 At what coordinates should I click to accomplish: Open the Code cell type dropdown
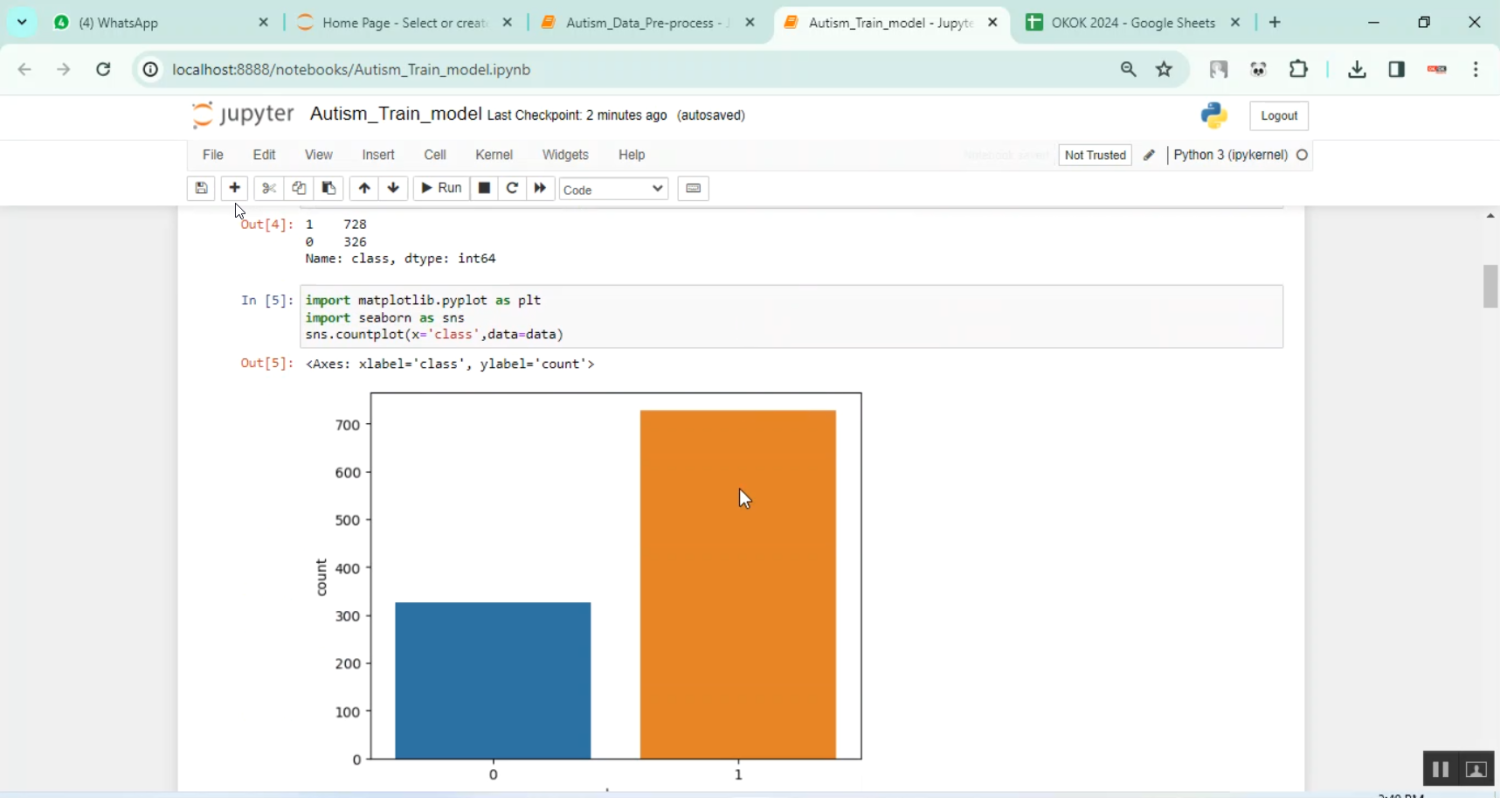(x=613, y=189)
